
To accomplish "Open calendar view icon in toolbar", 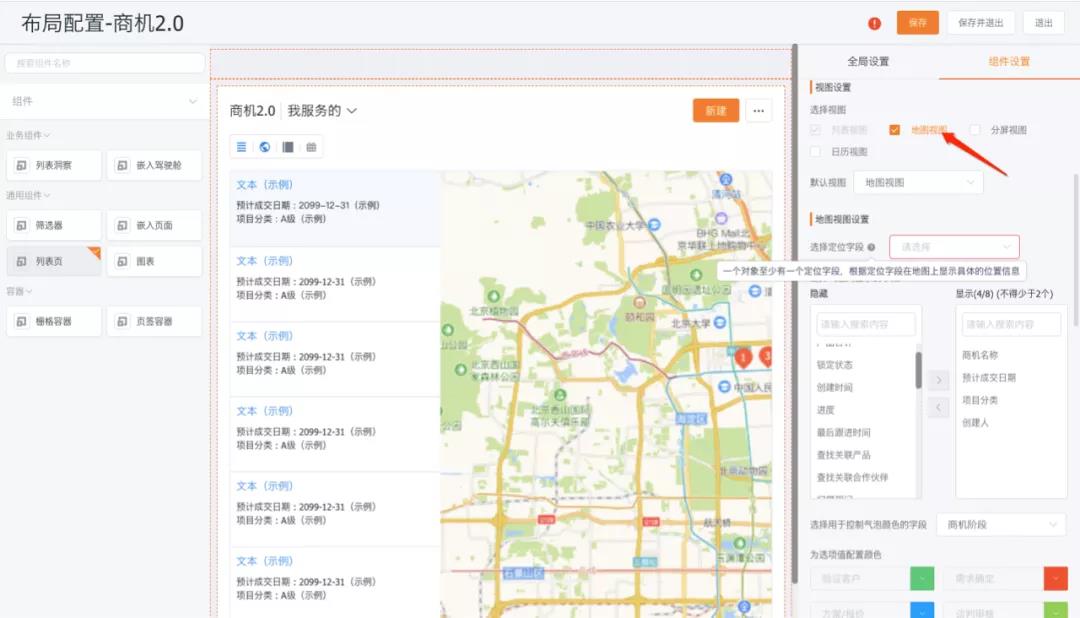I will [x=311, y=147].
